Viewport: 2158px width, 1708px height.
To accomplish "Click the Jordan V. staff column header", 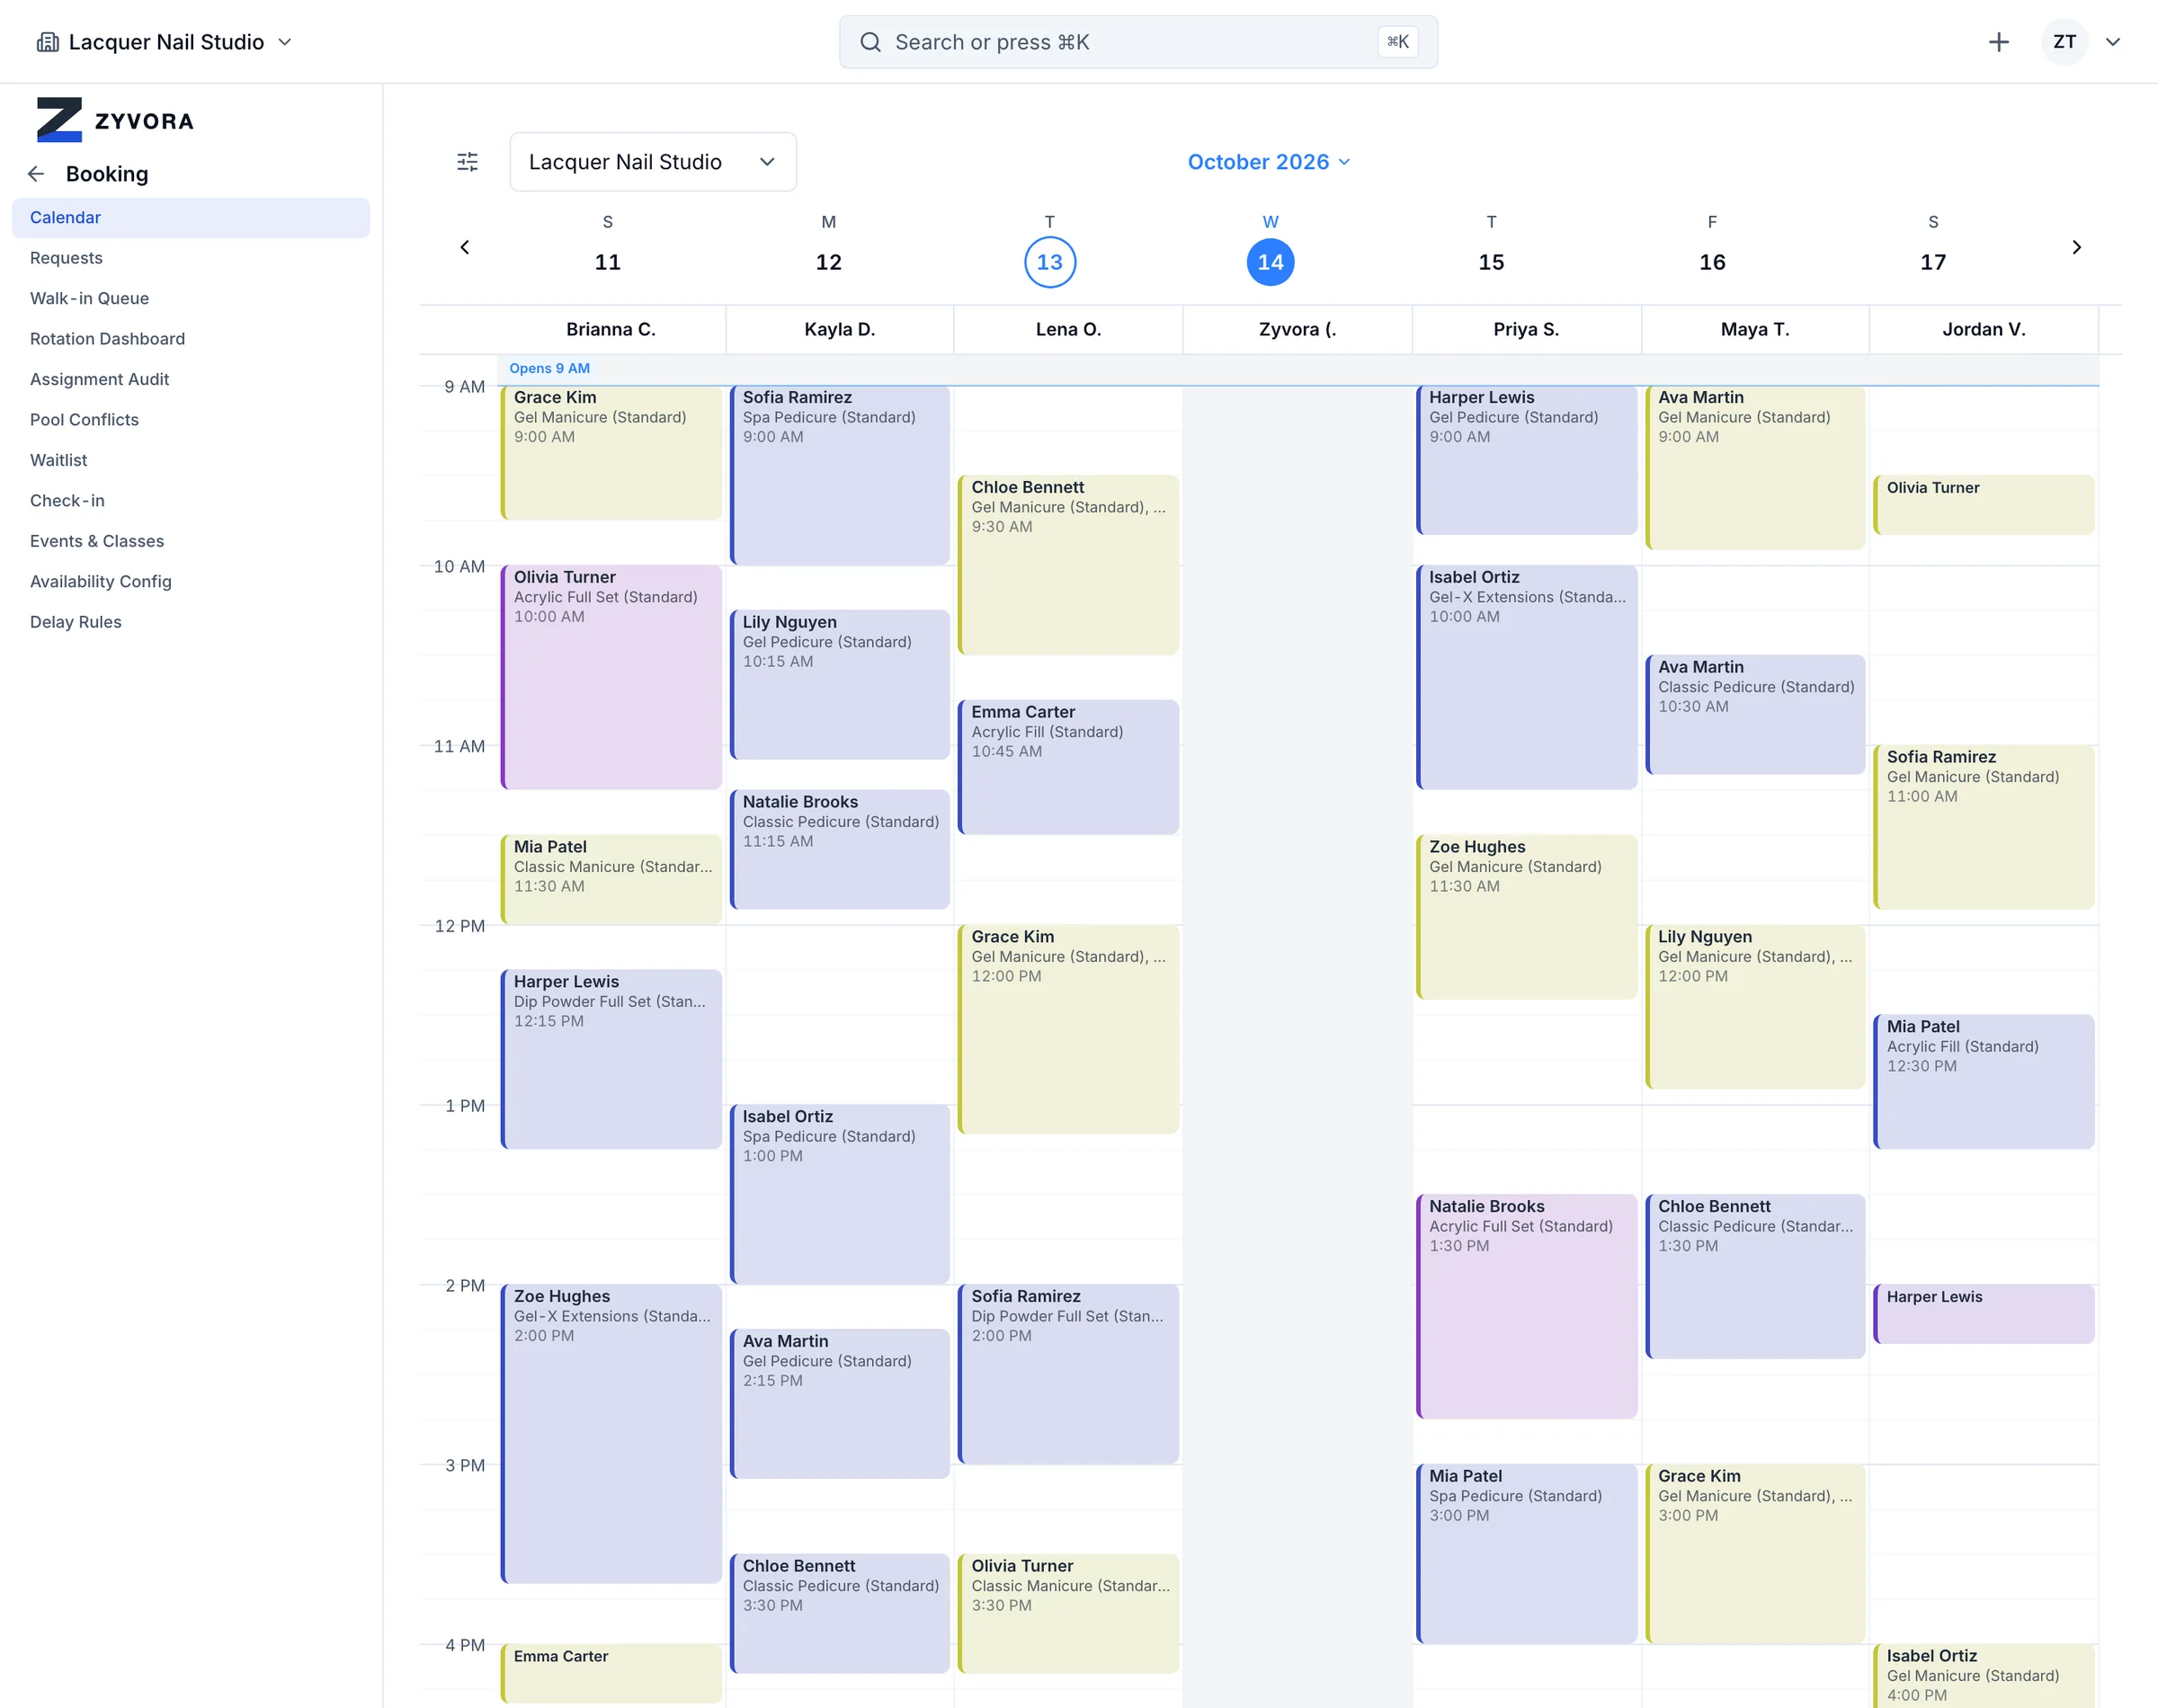I will coord(1984,330).
